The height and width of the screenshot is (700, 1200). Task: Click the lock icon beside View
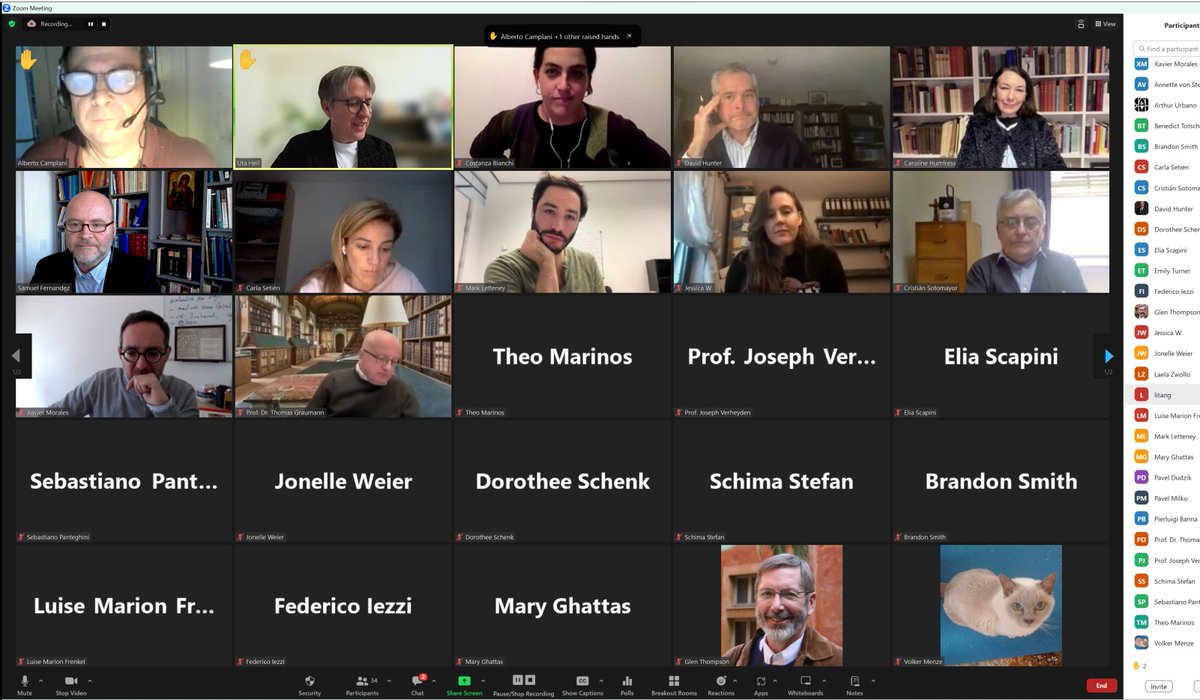[x=1081, y=24]
